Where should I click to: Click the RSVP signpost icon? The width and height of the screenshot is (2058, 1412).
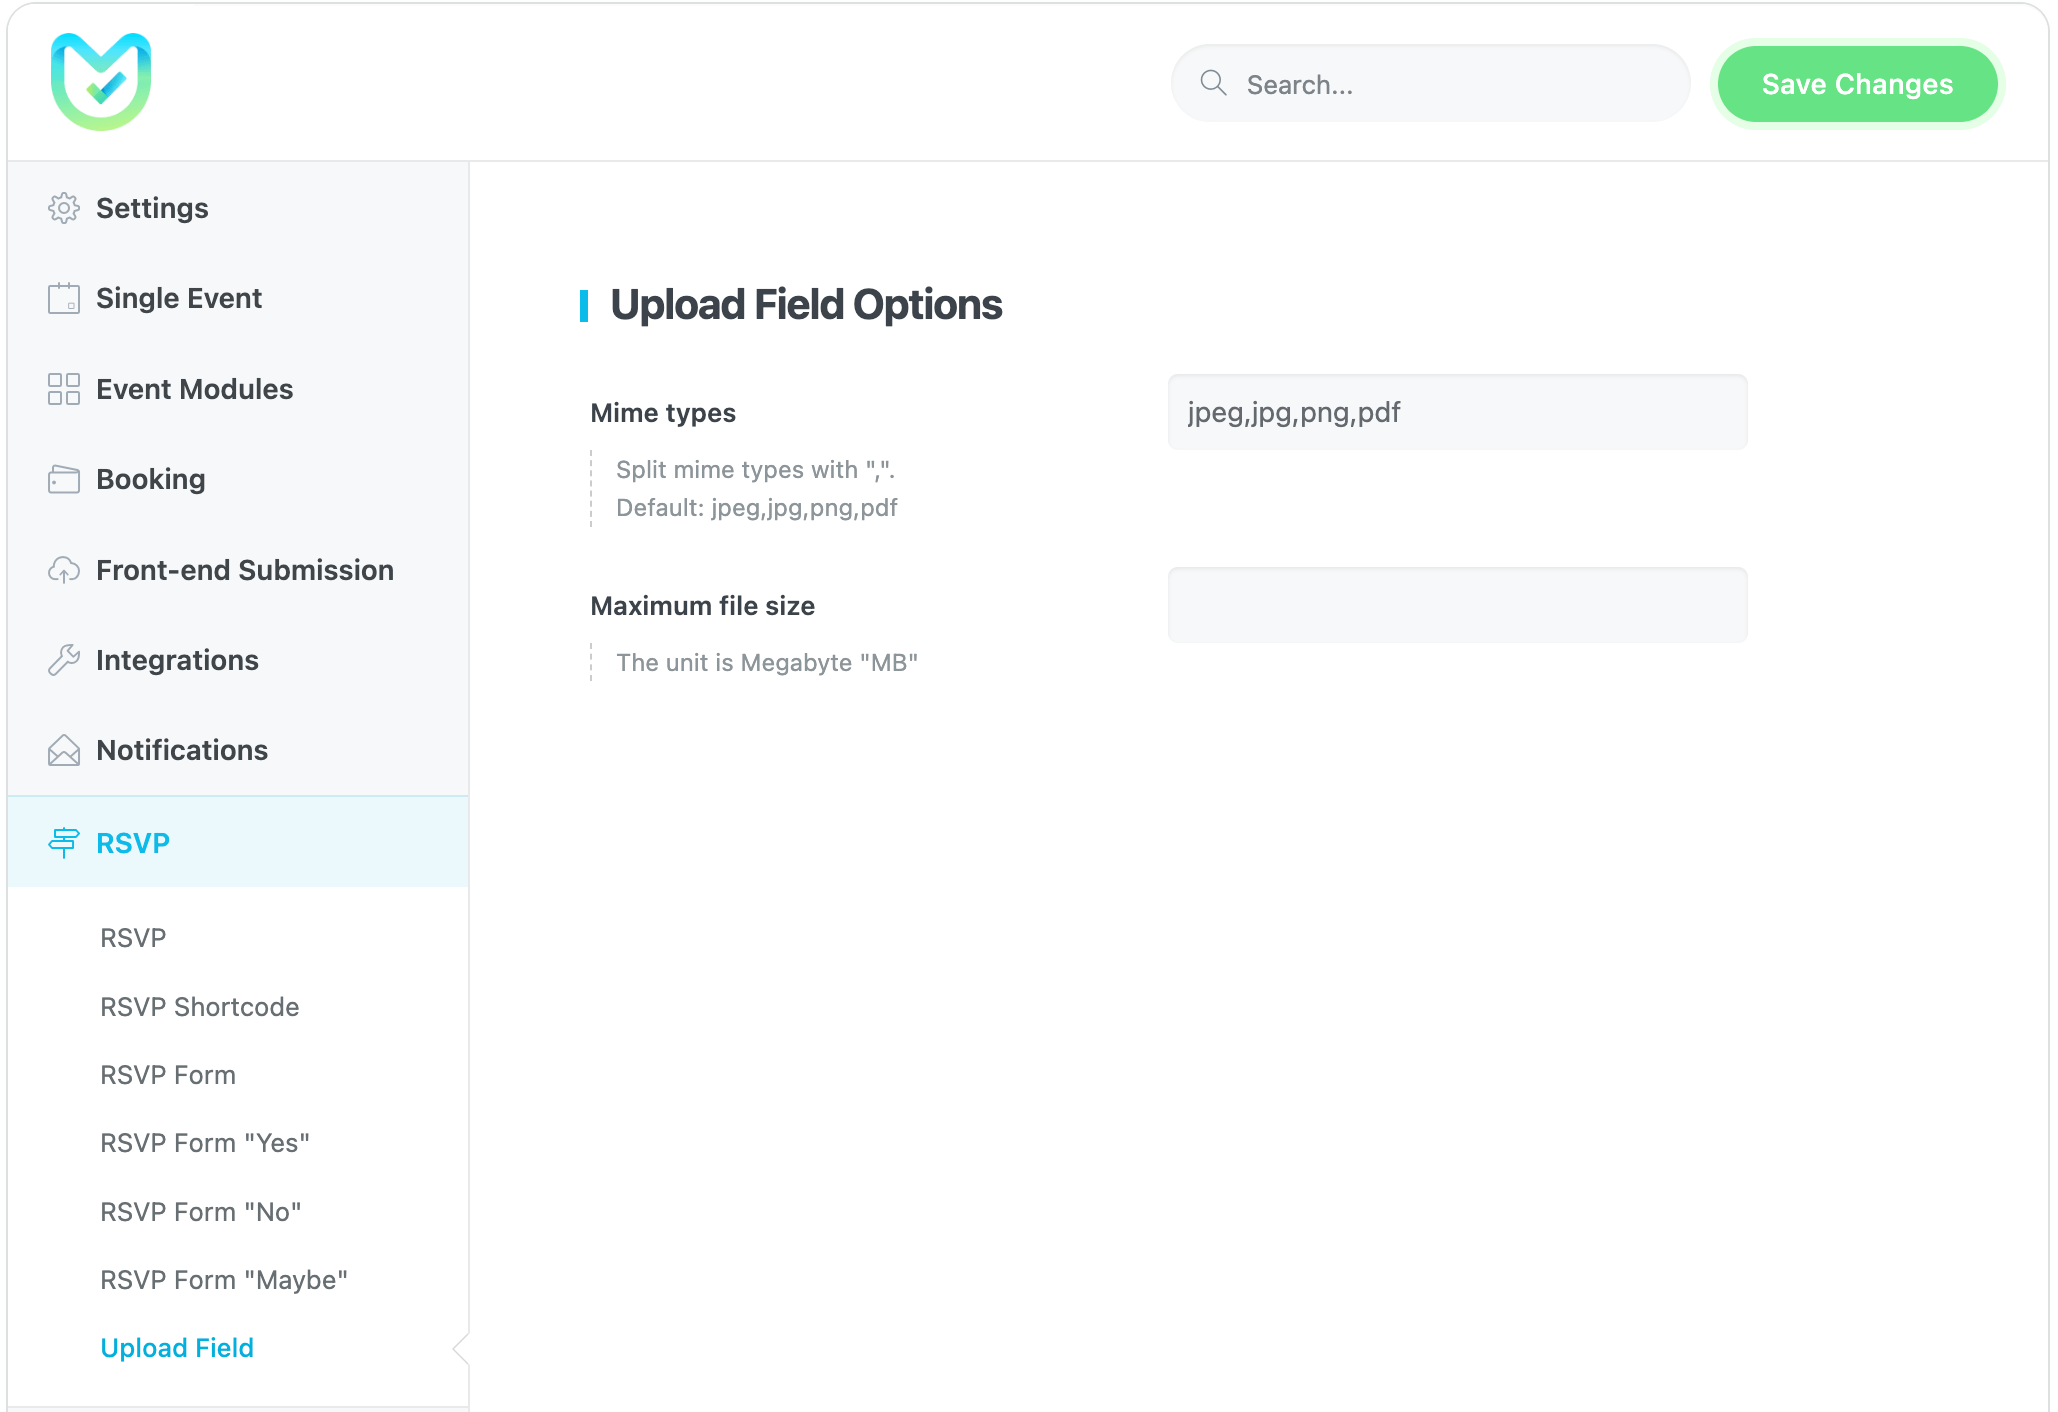[x=64, y=842]
